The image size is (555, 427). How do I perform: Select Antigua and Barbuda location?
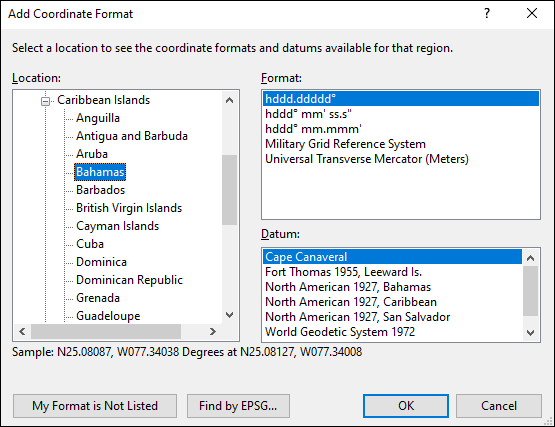pyautogui.click(x=132, y=136)
